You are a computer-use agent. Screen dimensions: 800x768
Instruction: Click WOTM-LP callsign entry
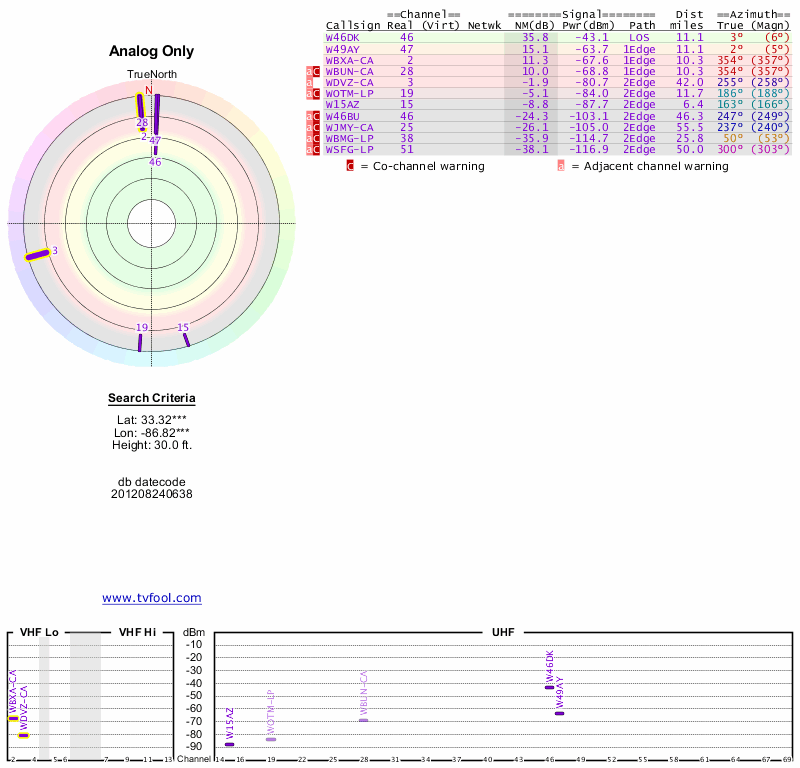(349, 93)
